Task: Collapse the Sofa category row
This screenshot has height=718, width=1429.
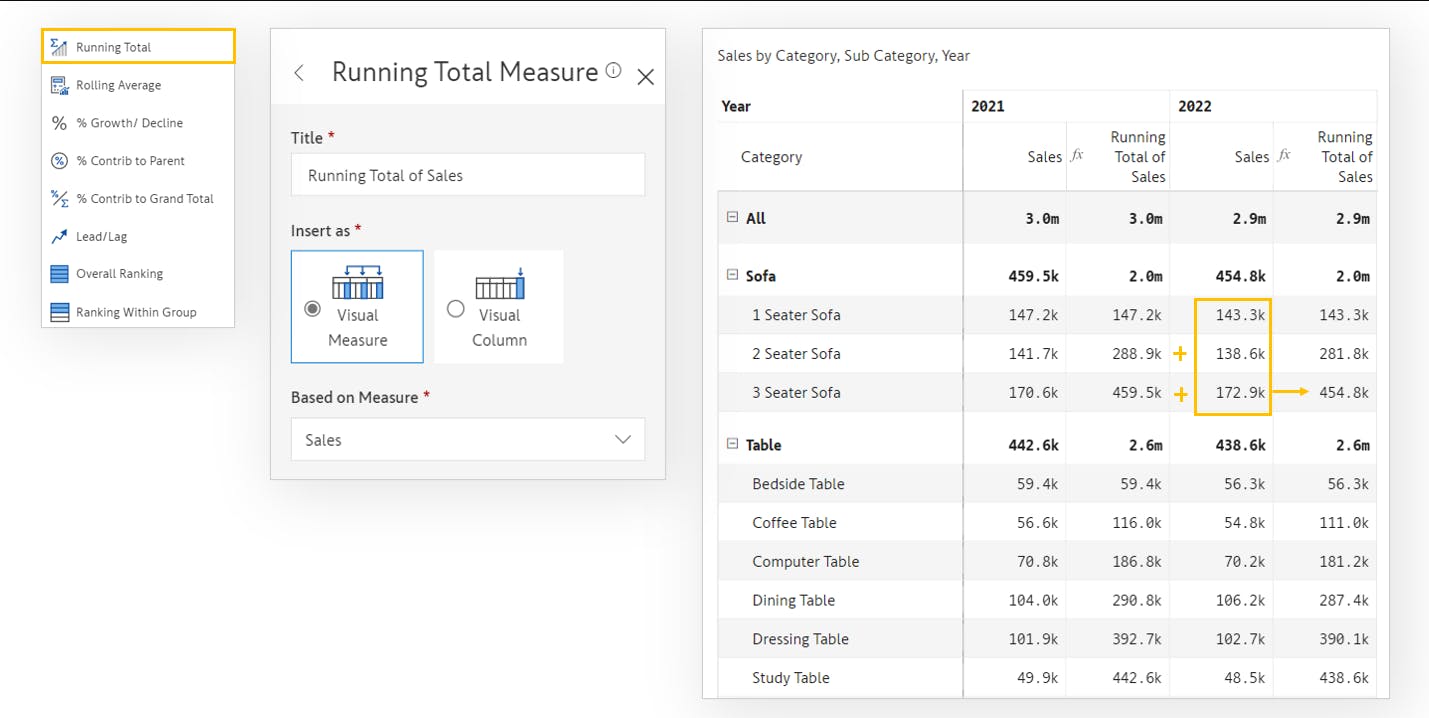Action: point(733,275)
